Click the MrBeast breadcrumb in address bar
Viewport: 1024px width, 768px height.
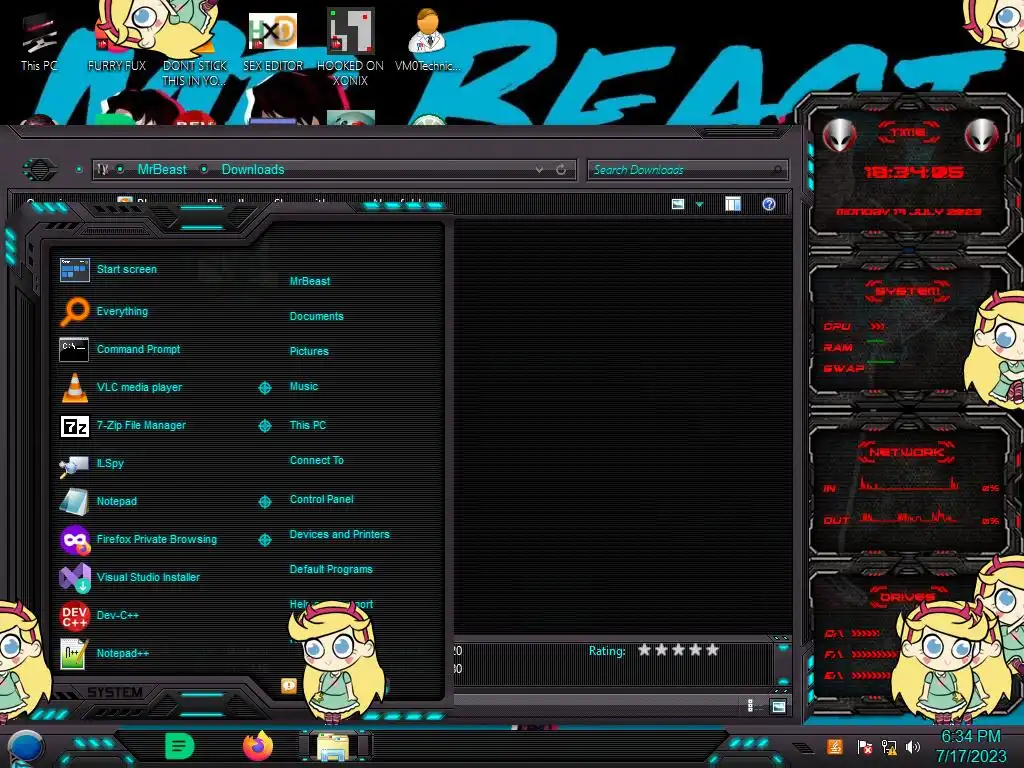162,170
